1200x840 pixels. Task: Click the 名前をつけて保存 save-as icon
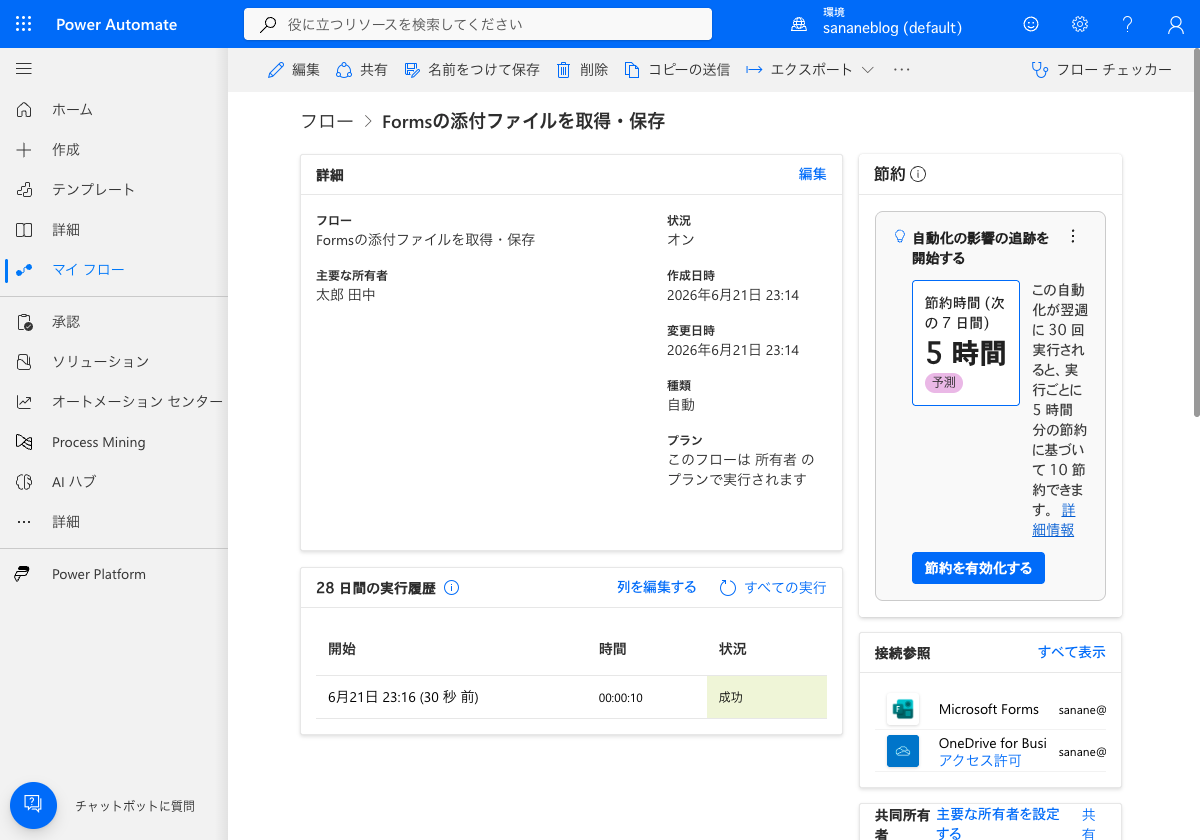coord(412,70)
